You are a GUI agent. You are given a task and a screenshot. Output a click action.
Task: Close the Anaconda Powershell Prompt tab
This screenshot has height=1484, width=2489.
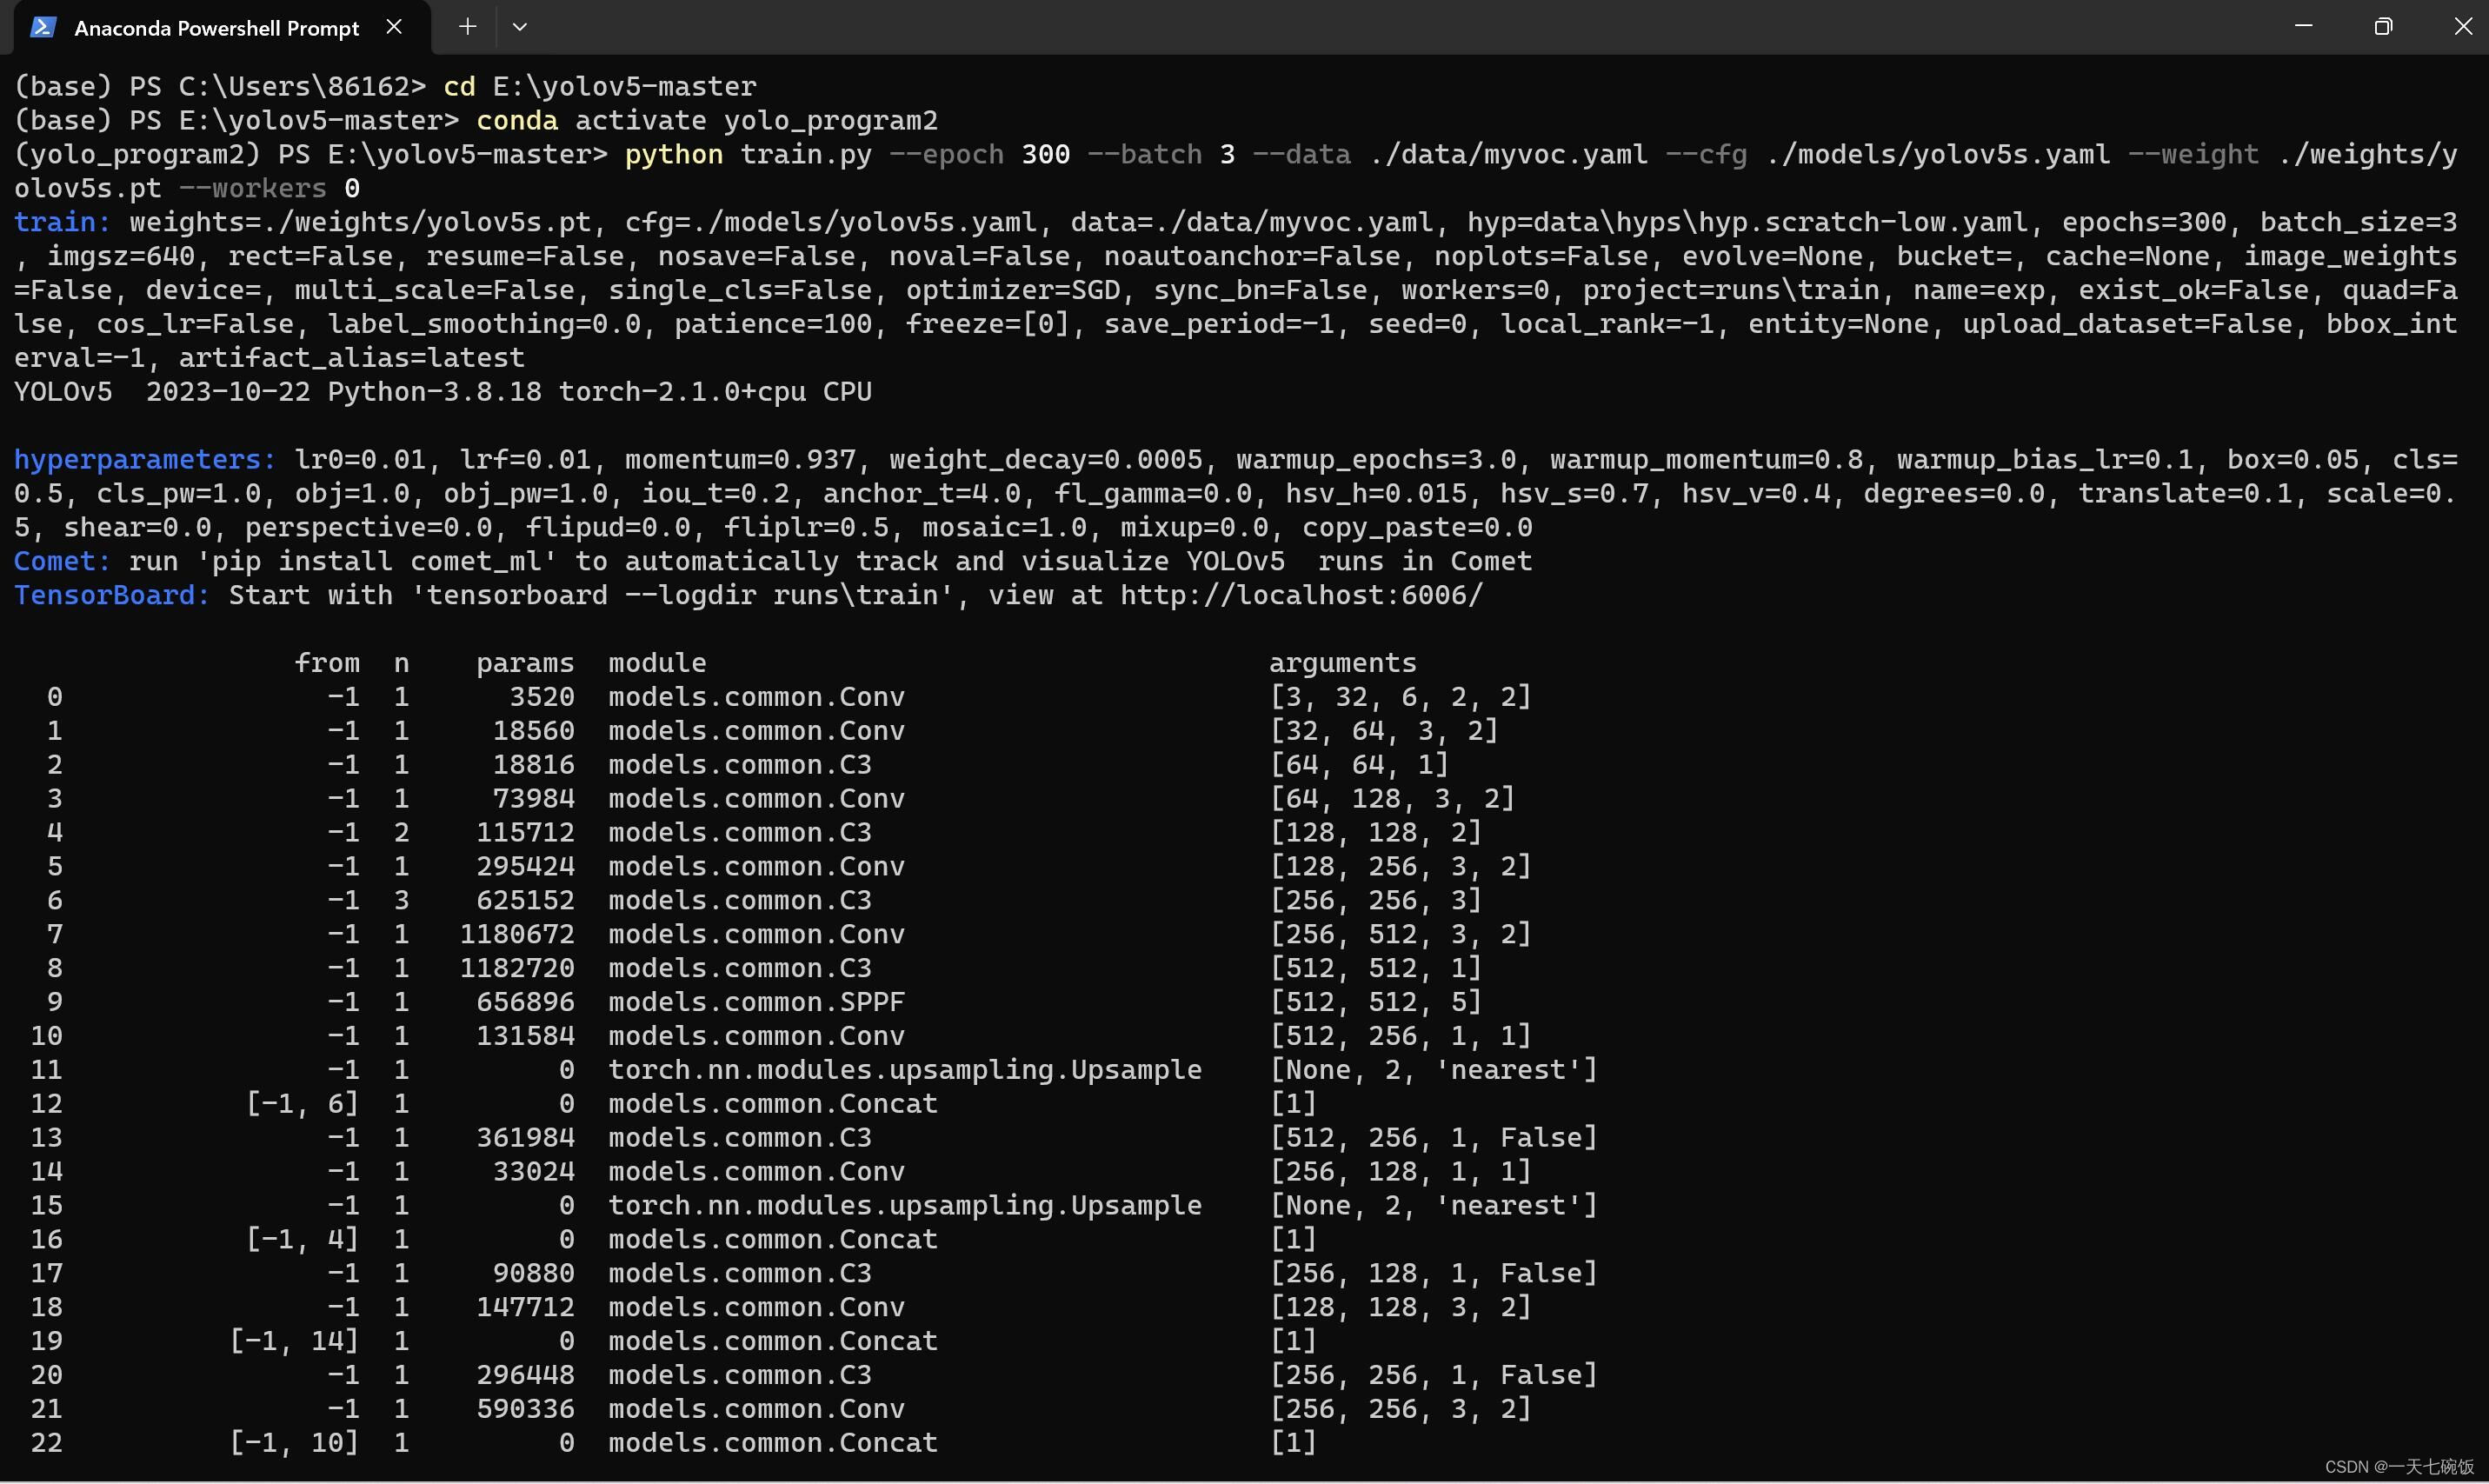[x=394, y=27]
